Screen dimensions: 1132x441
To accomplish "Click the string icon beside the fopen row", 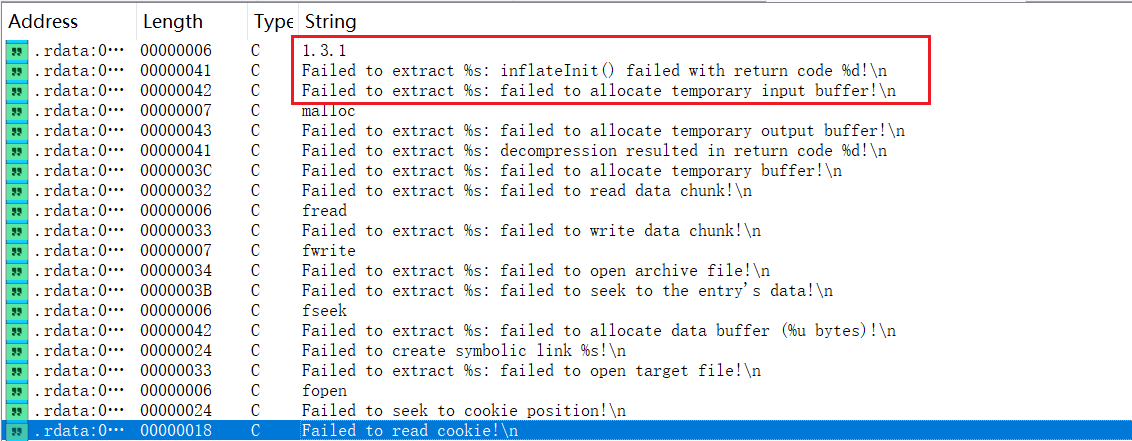I will coord(16,390).
